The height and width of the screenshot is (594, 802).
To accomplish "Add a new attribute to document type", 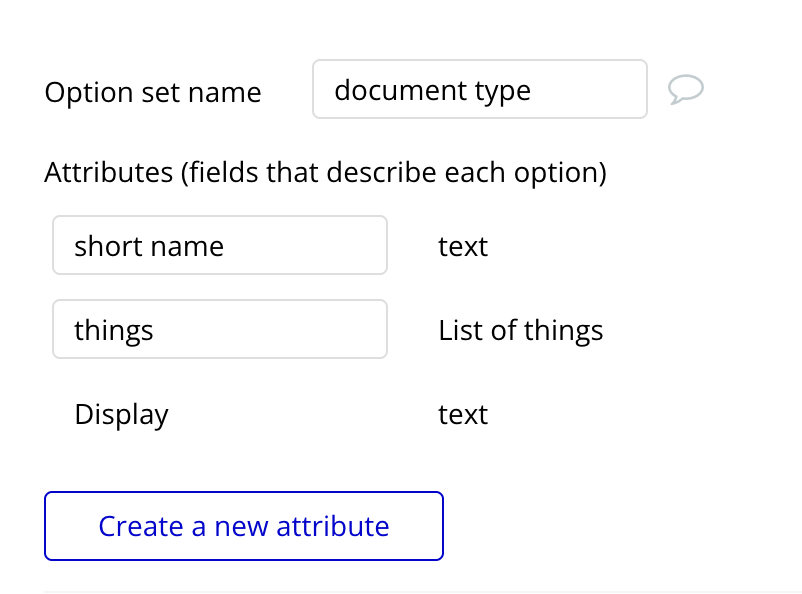I will coord(244,526).
